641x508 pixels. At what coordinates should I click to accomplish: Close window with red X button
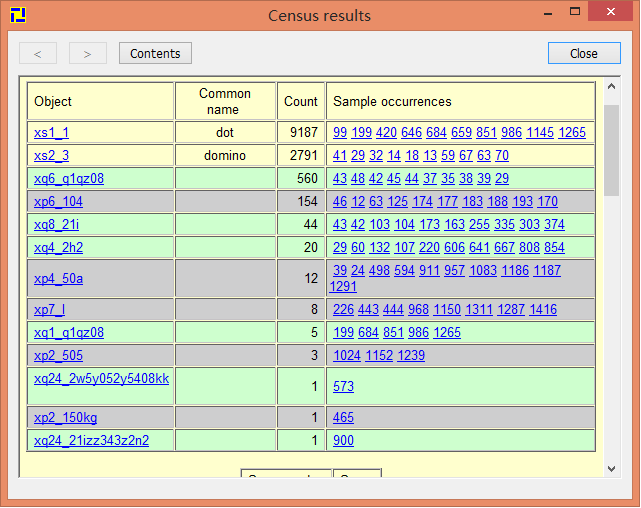[x=611, y=11]
